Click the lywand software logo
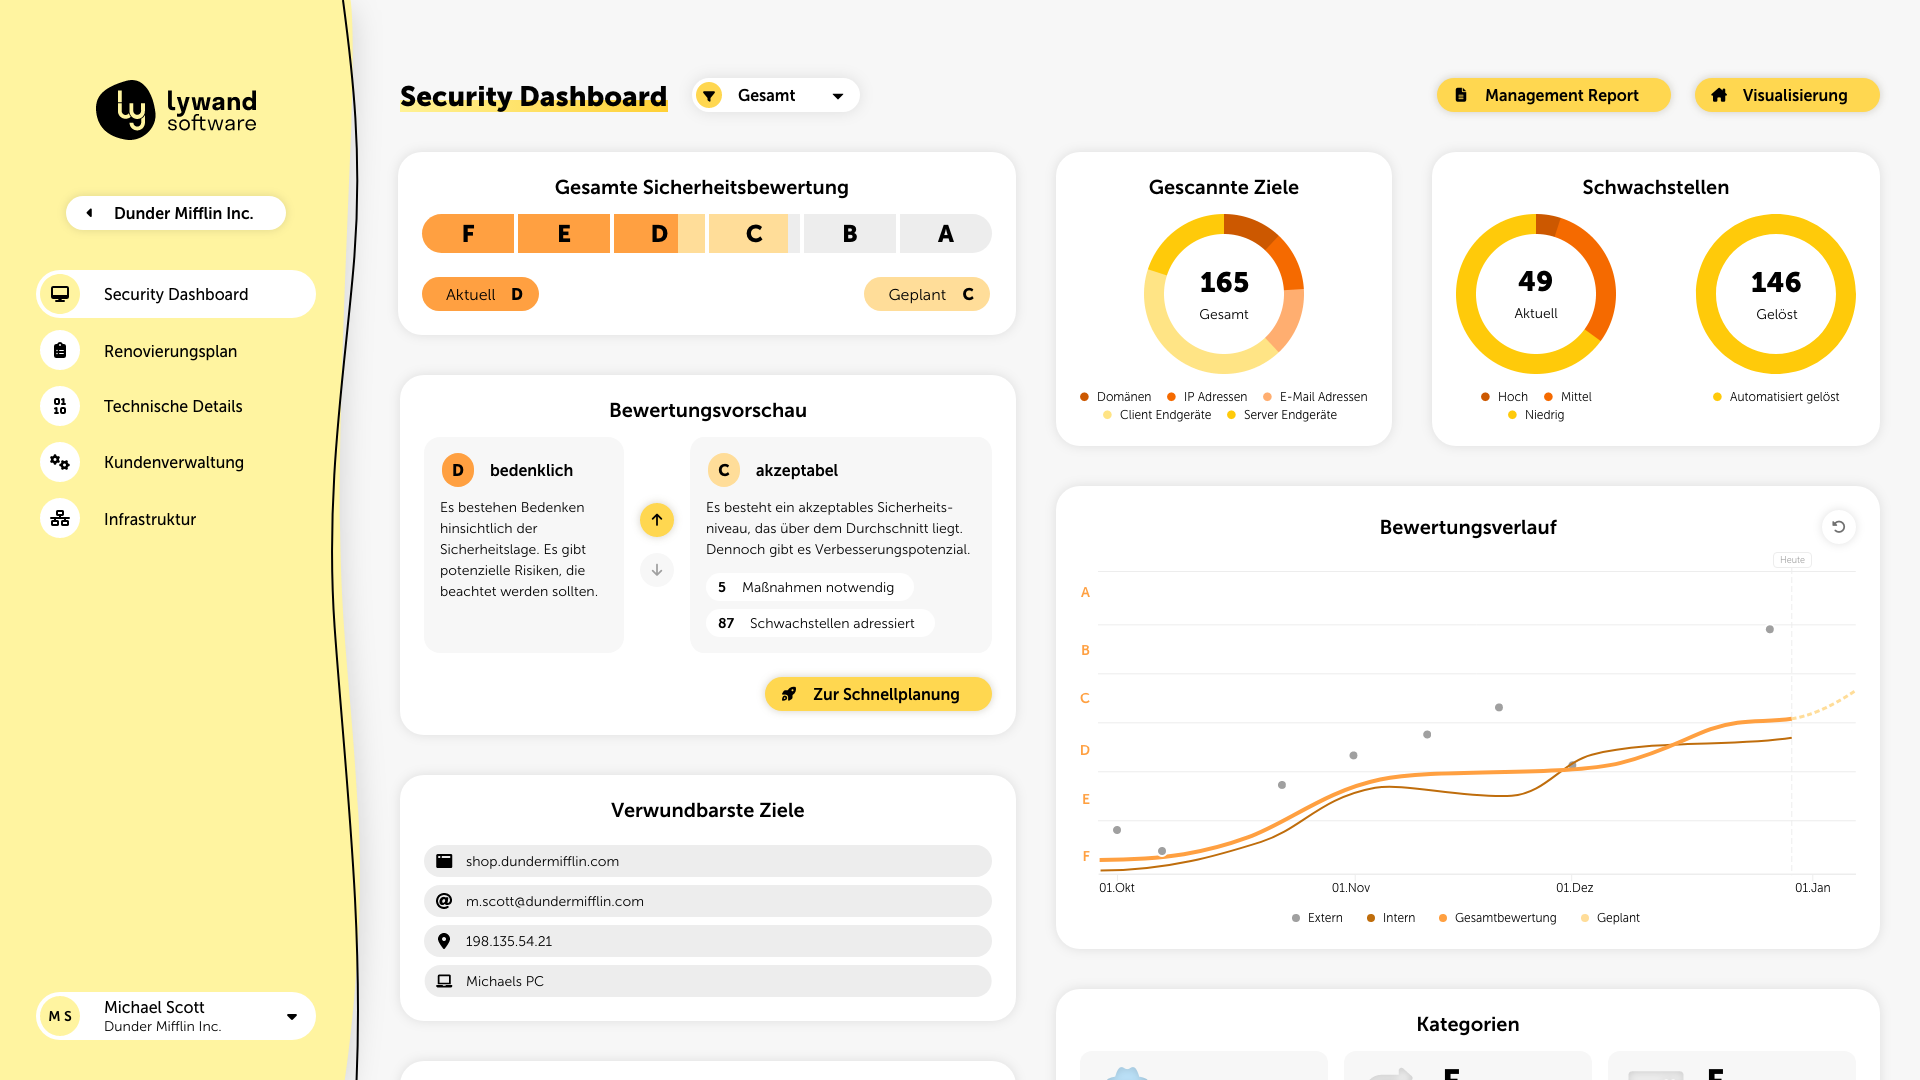Image resolution: width=1920 pixels, height=1080 pixels. coord(176,110)
